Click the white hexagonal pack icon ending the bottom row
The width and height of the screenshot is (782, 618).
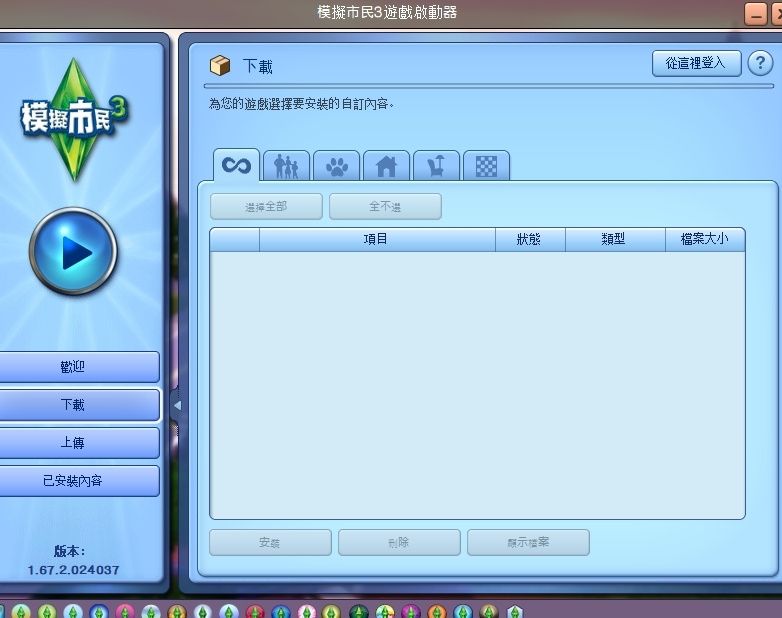515,612
